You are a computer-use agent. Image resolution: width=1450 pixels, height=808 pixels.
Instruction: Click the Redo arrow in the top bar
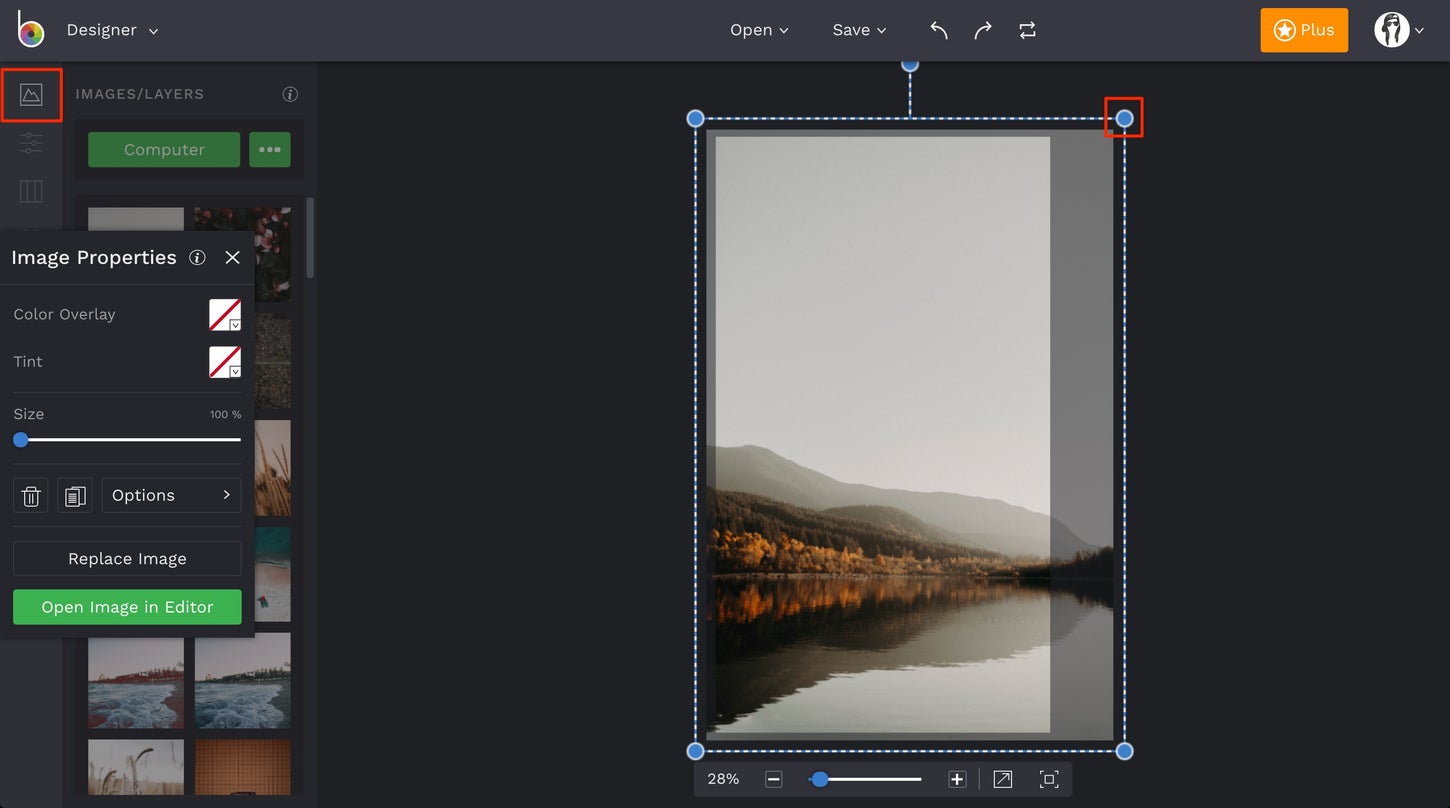click(x=983, y=30)
